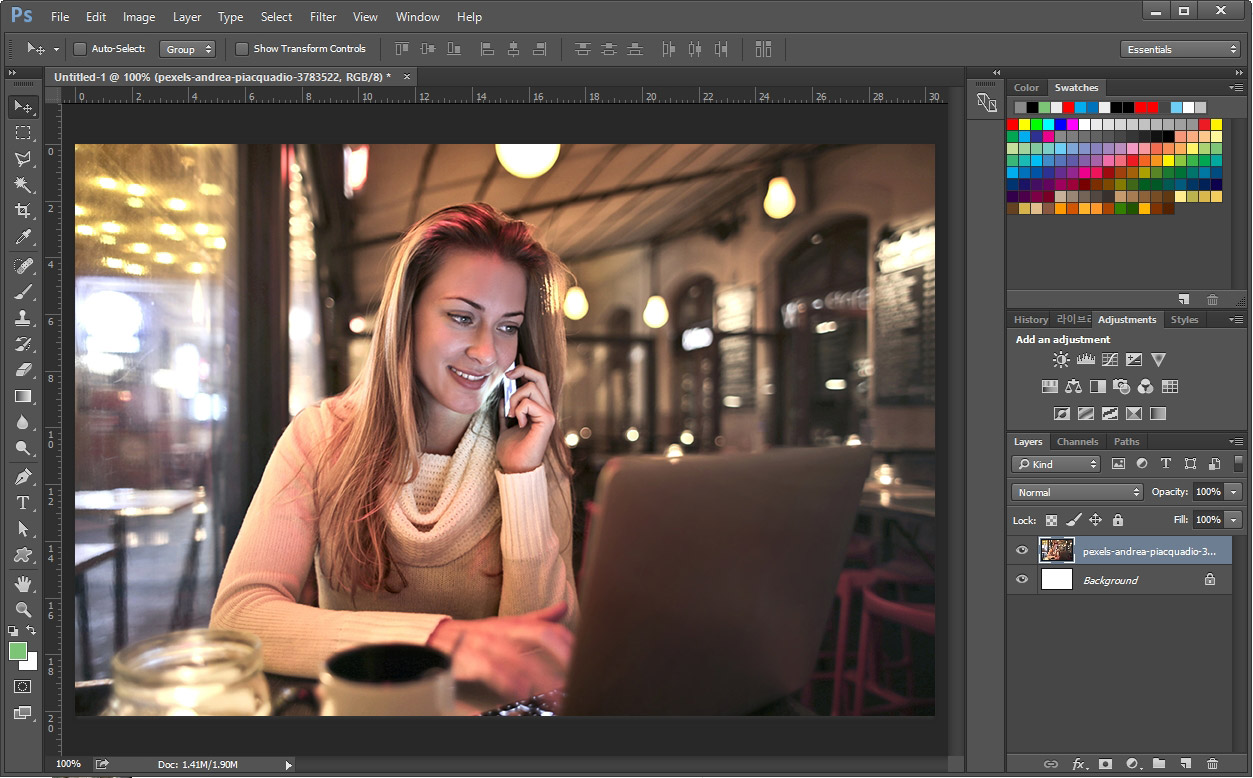Open the Swatches panel menu
This screenshot has height=778, width=1253.
coord(1236,88)
